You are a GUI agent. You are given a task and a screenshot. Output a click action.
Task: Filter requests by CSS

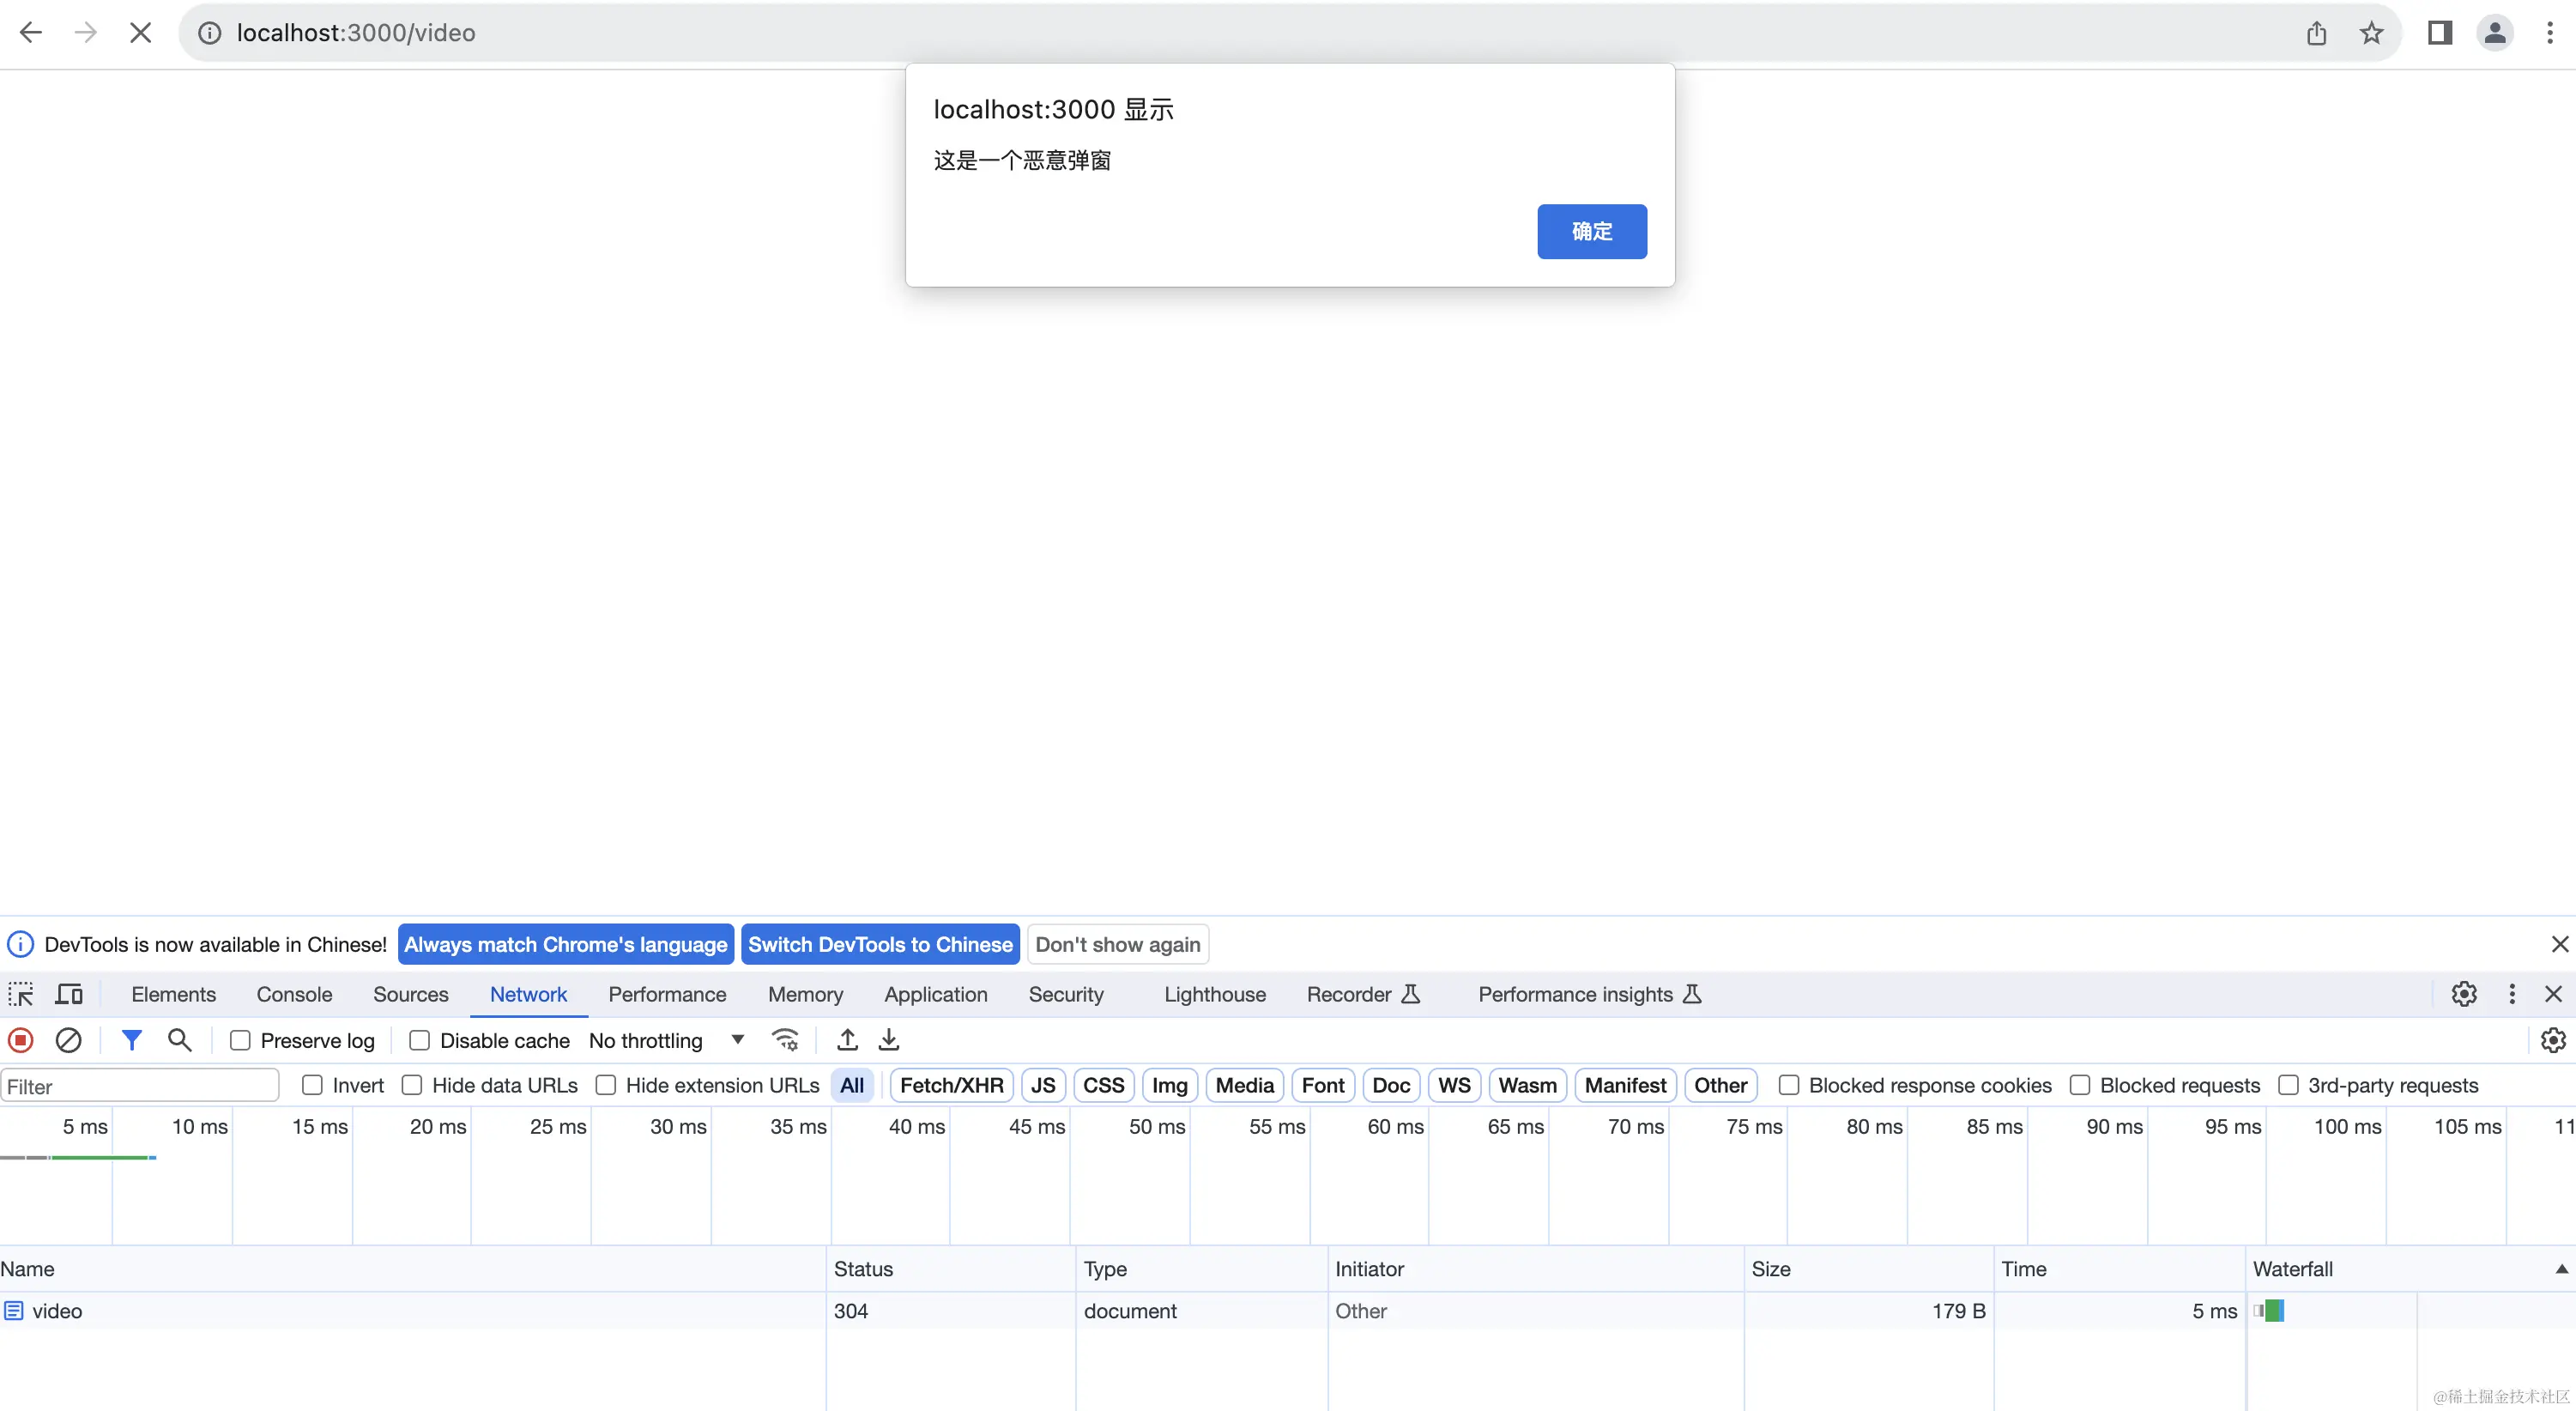point(1104,1085)
